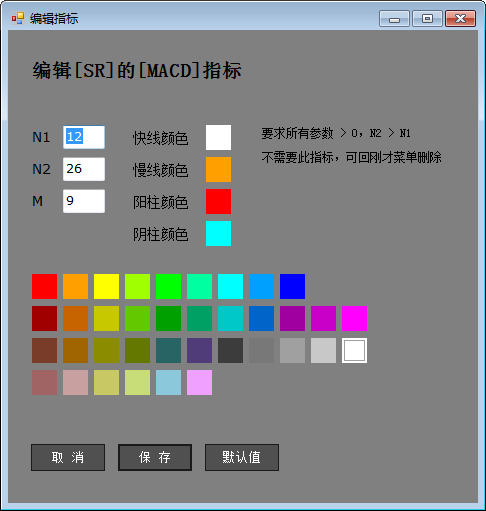Pick the bright green swatch in top row
The image size is (486, 511).
click(168, 286)
